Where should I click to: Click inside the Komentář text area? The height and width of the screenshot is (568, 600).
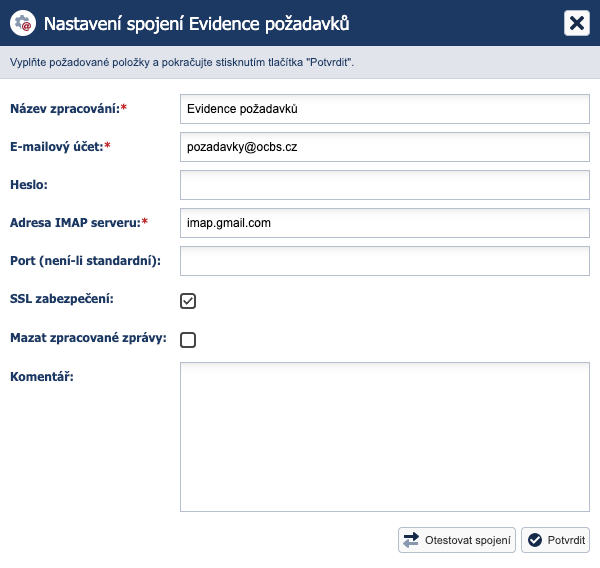click(385, 437)
